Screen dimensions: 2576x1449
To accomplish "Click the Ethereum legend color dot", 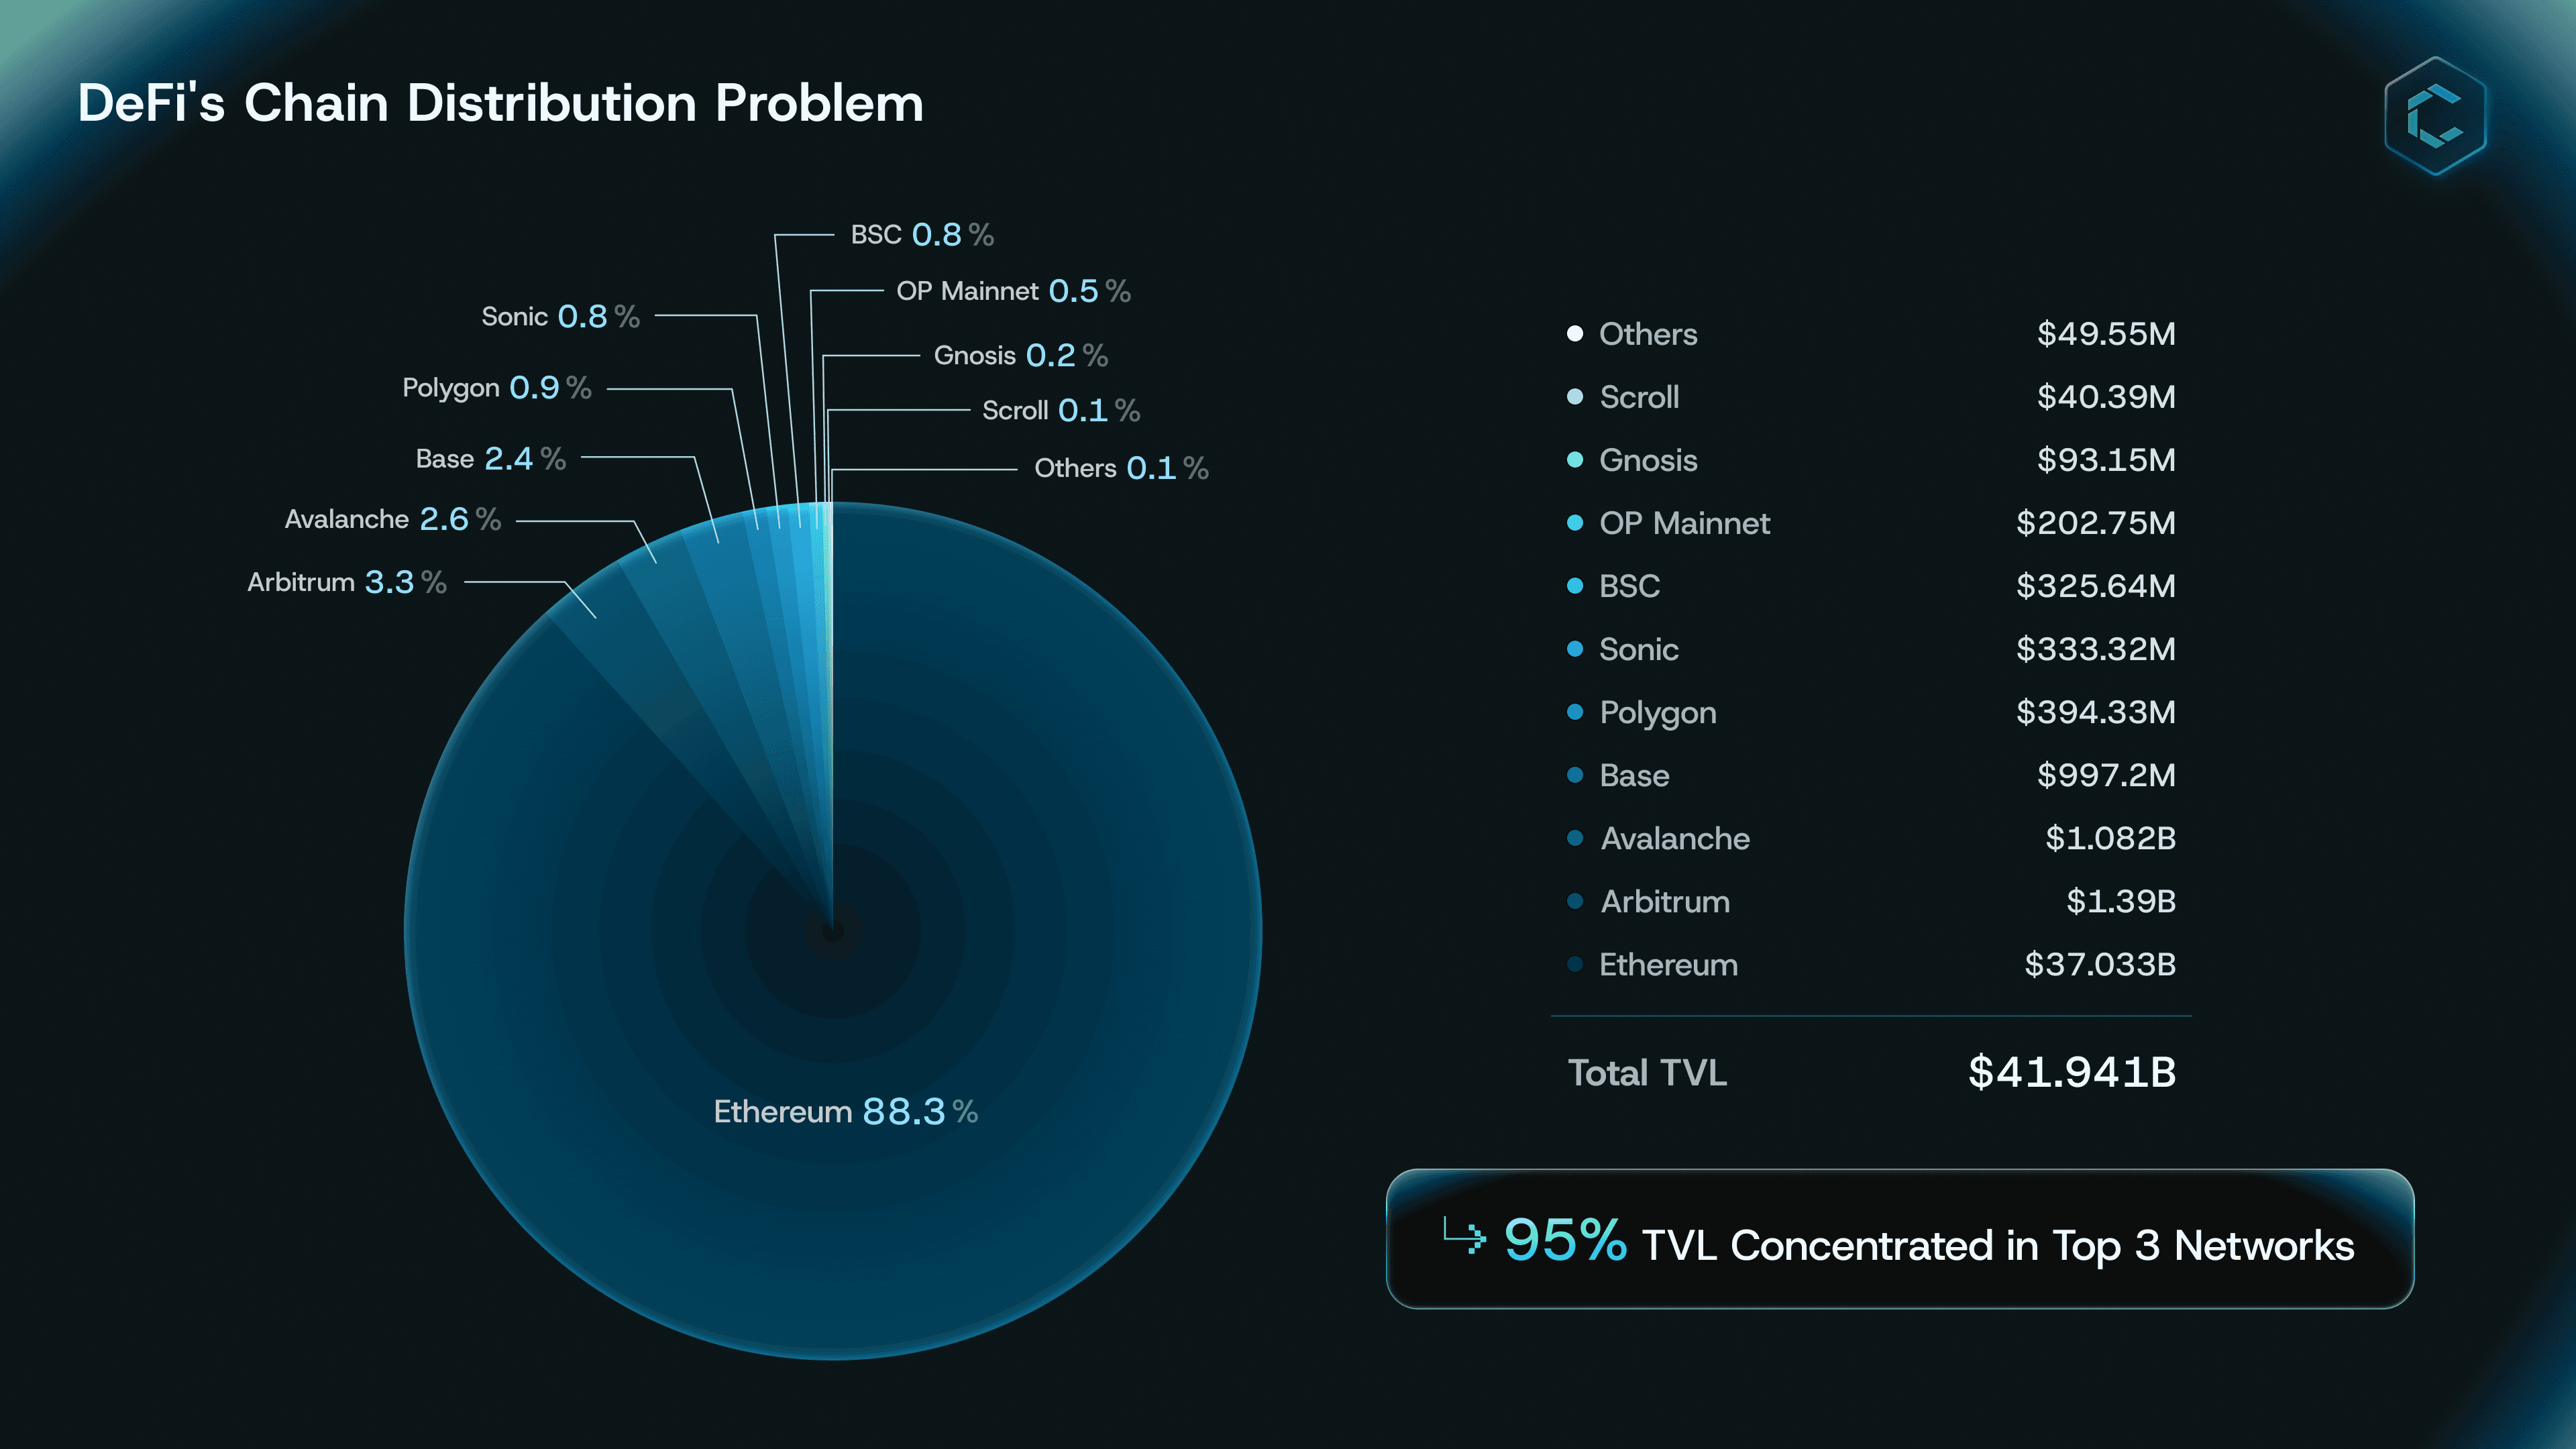I will [x=1575, y=963].
